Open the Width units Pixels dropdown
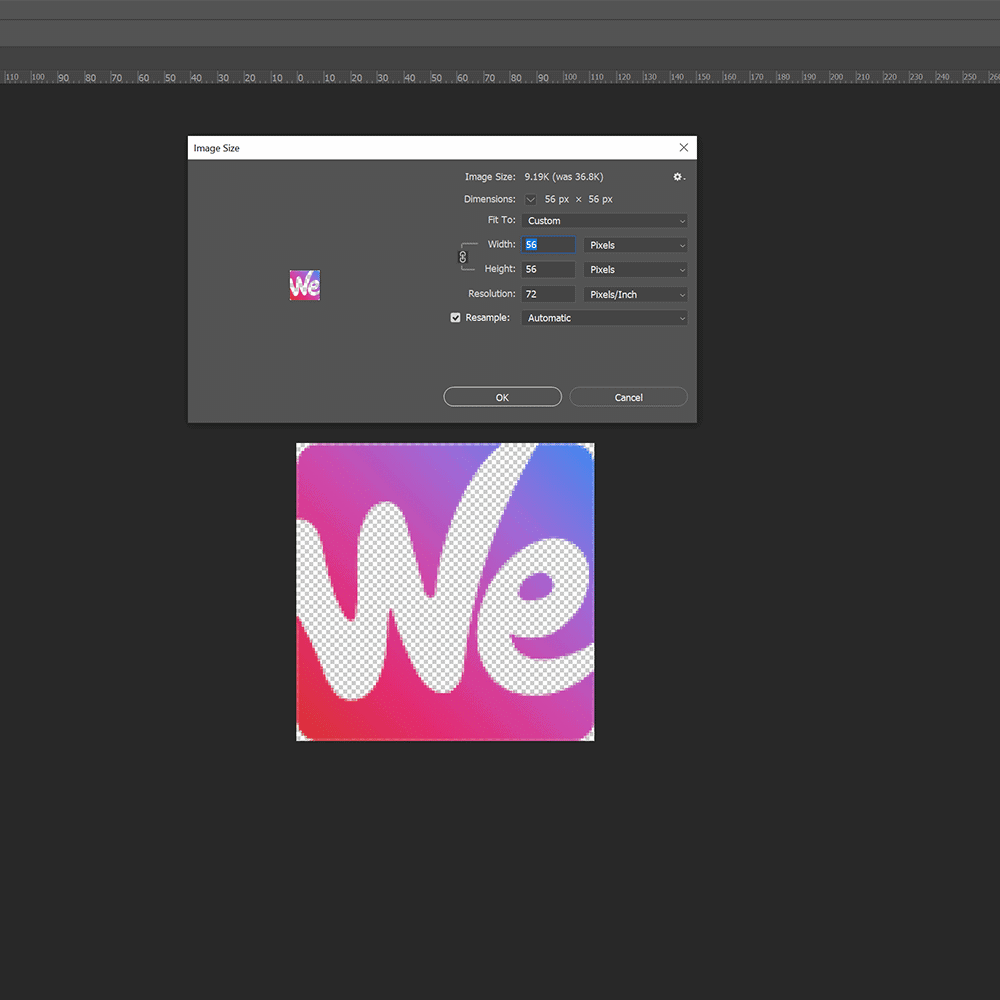This screenshot has height=1000, width=1000. 636,245
